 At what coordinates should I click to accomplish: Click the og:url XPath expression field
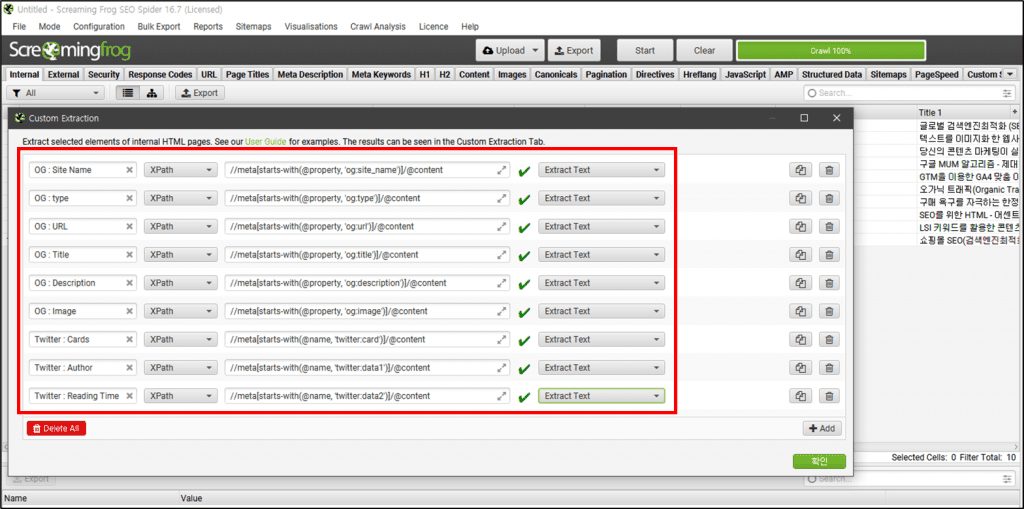click(367, 226)
